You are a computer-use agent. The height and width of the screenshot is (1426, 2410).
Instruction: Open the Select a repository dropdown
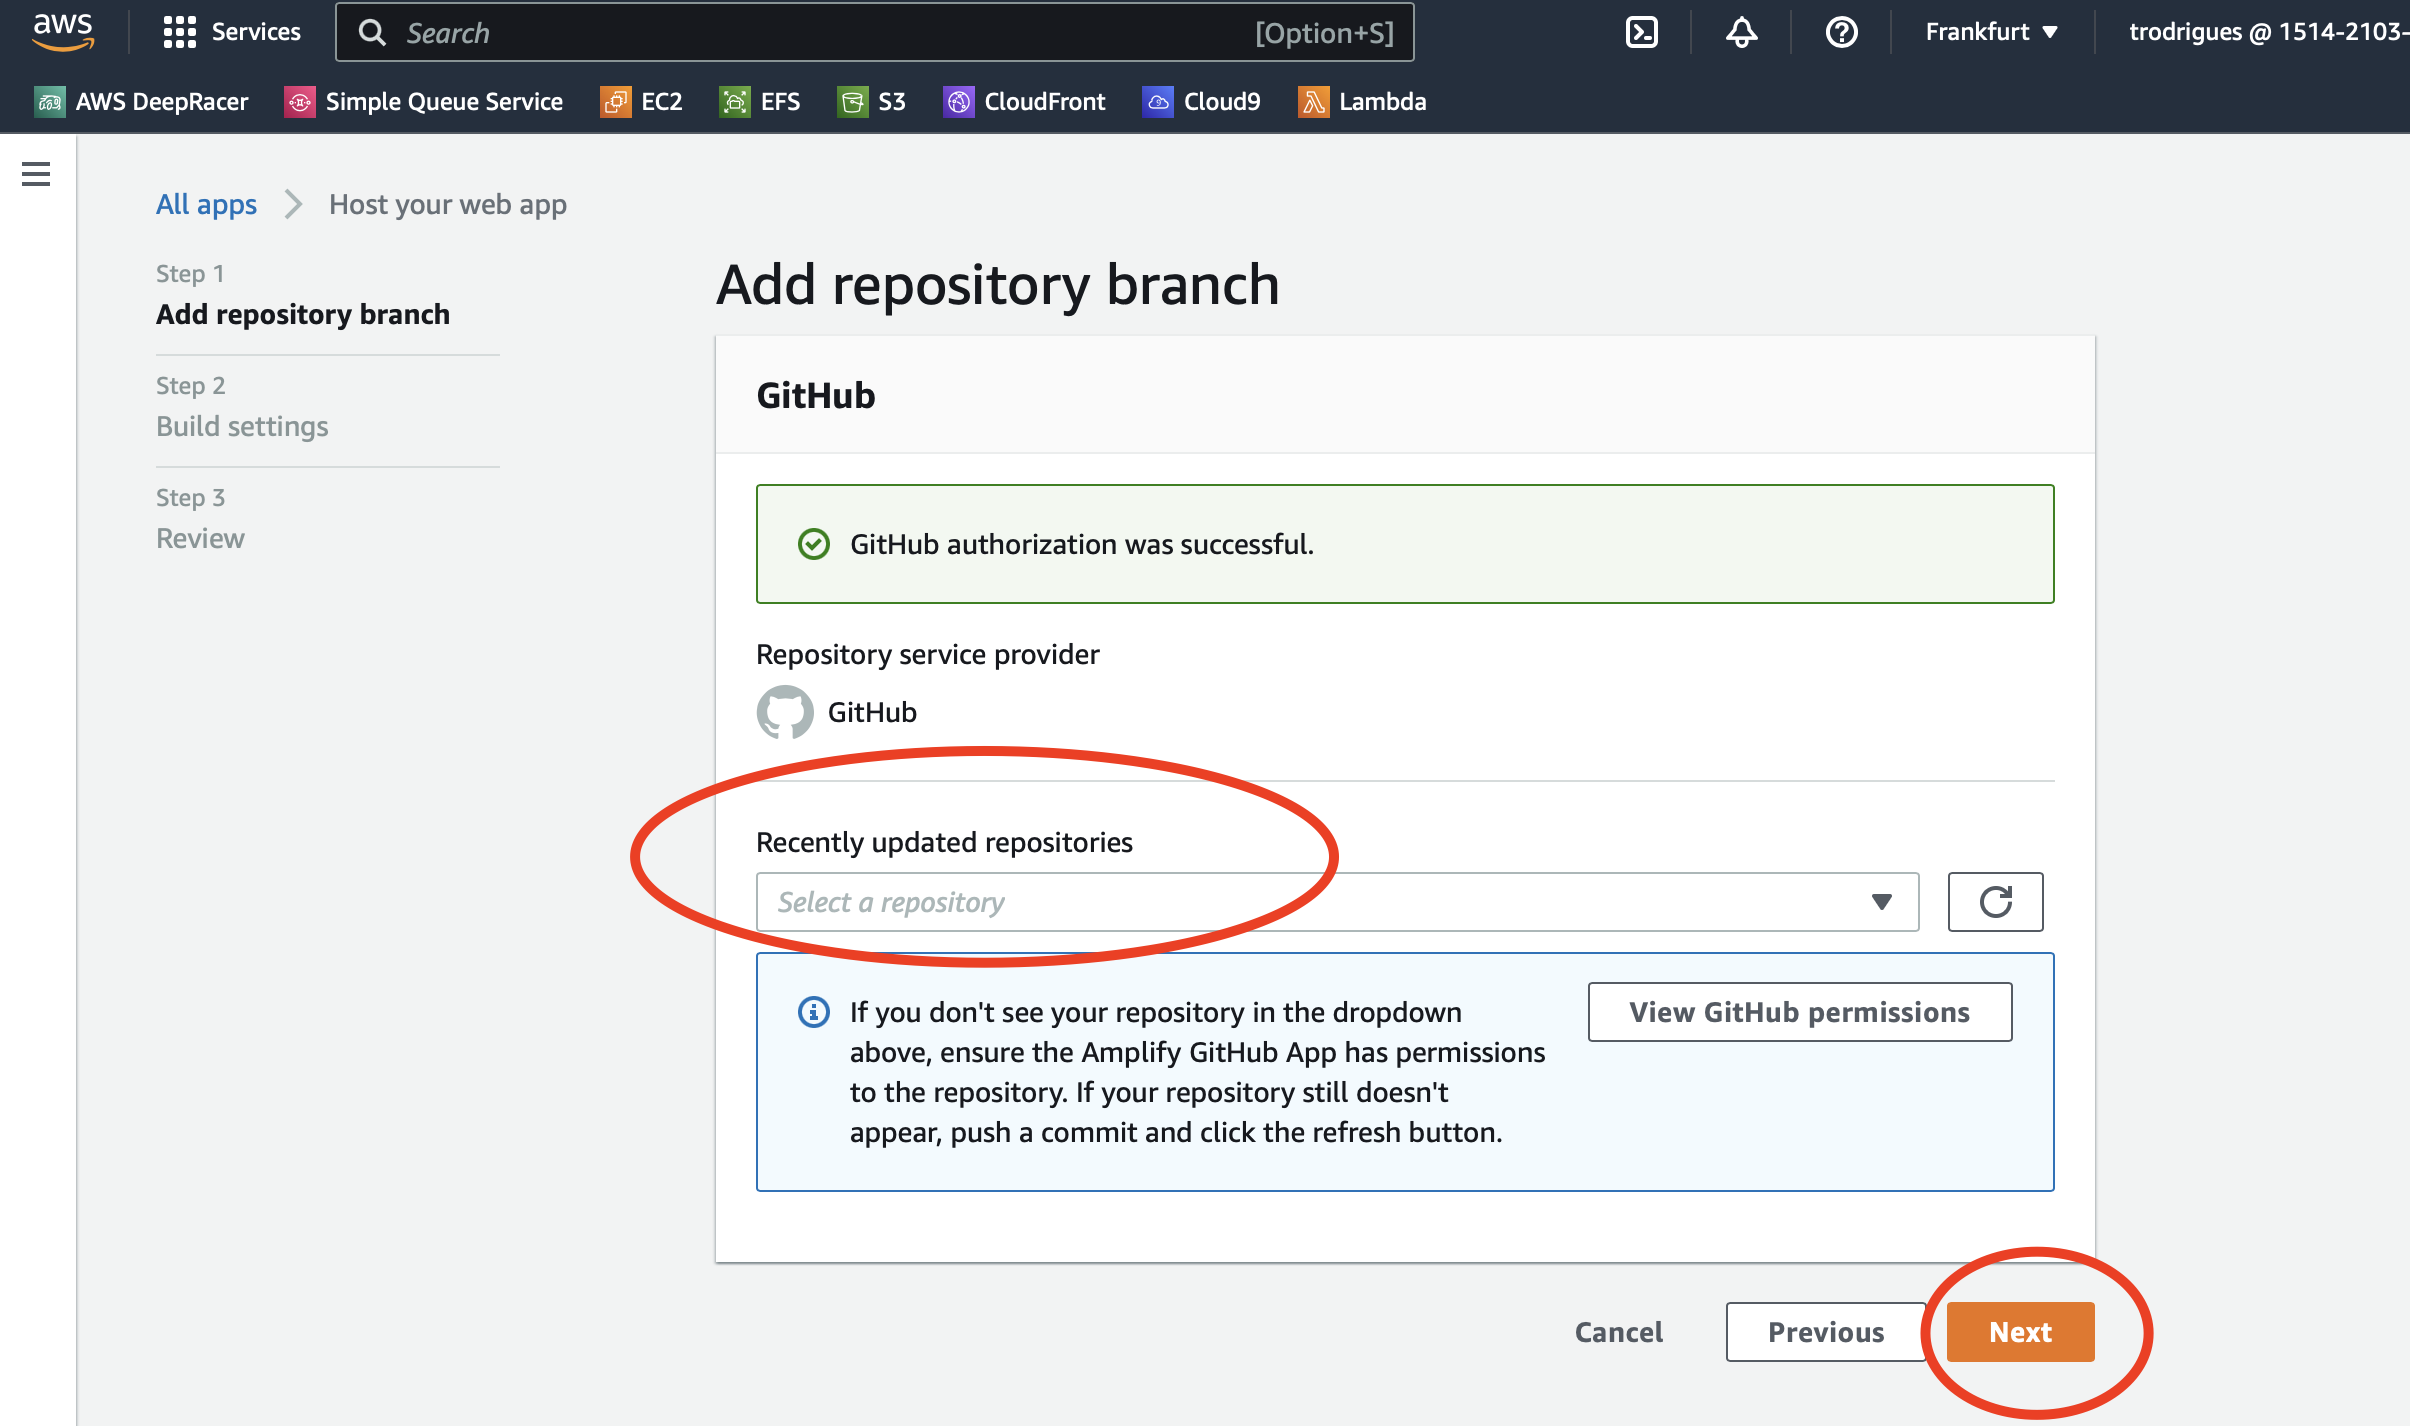click(1337, 902)
